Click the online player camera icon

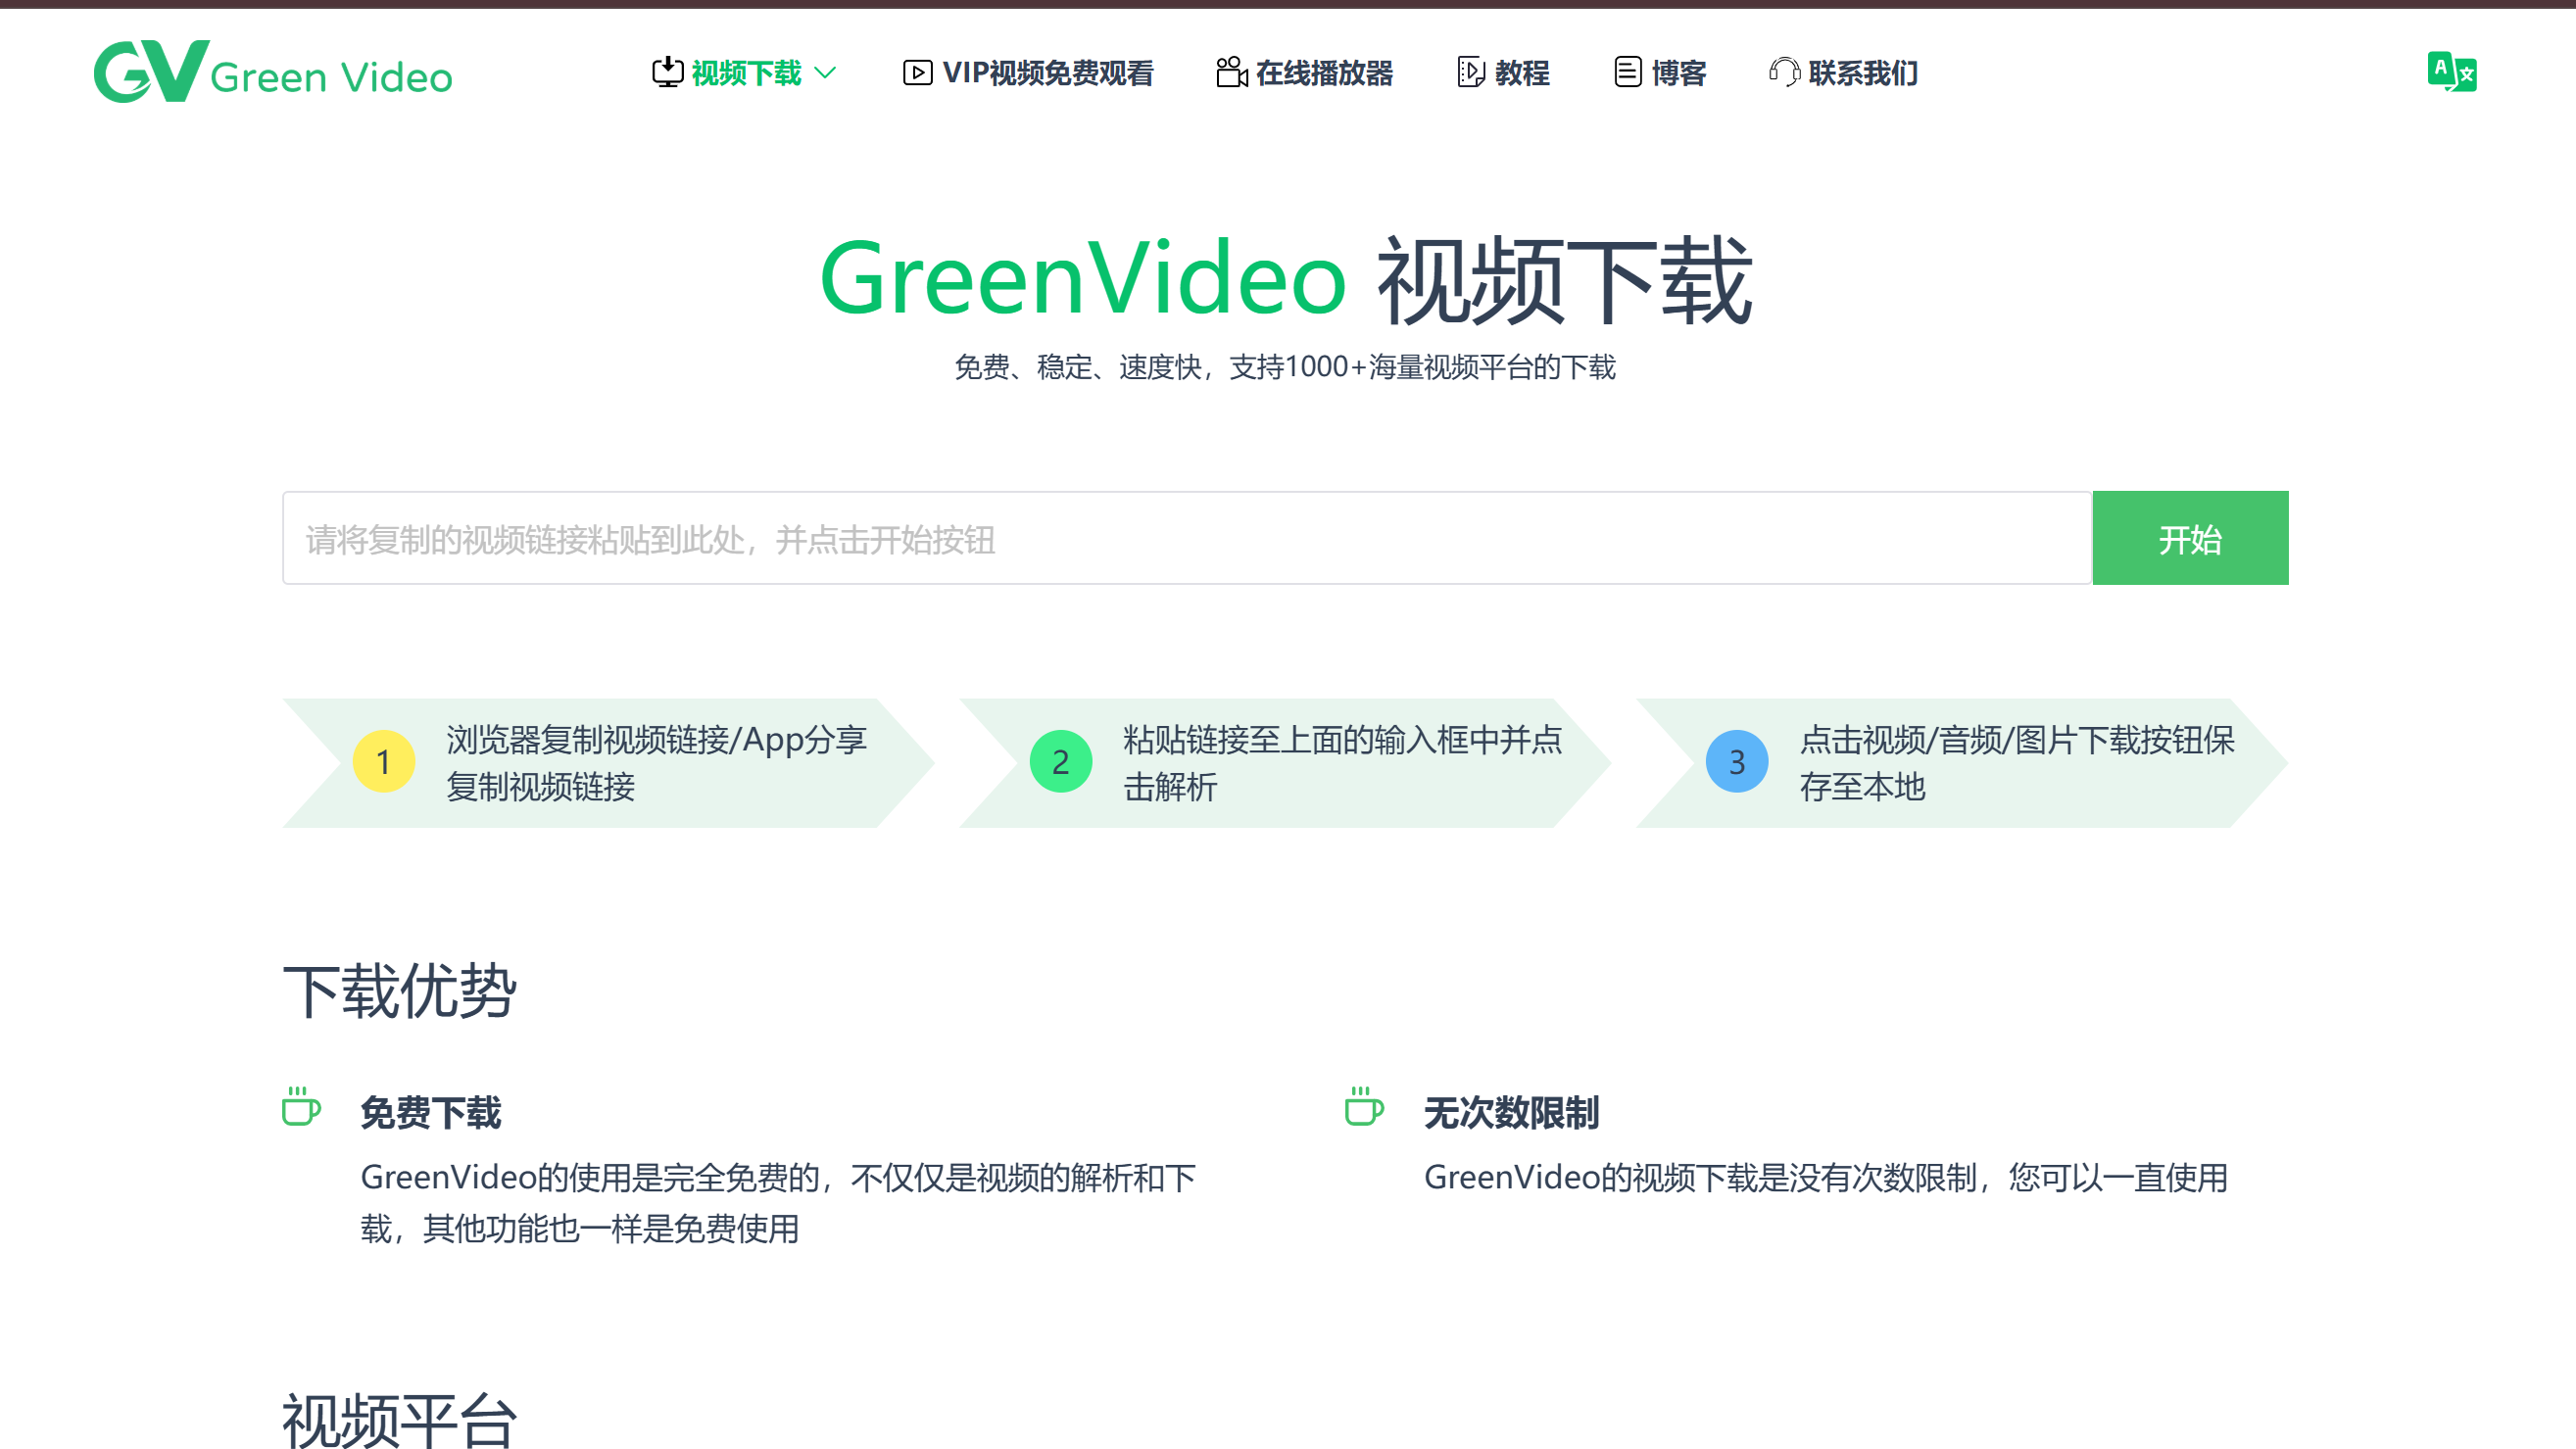coord(1231,72)
